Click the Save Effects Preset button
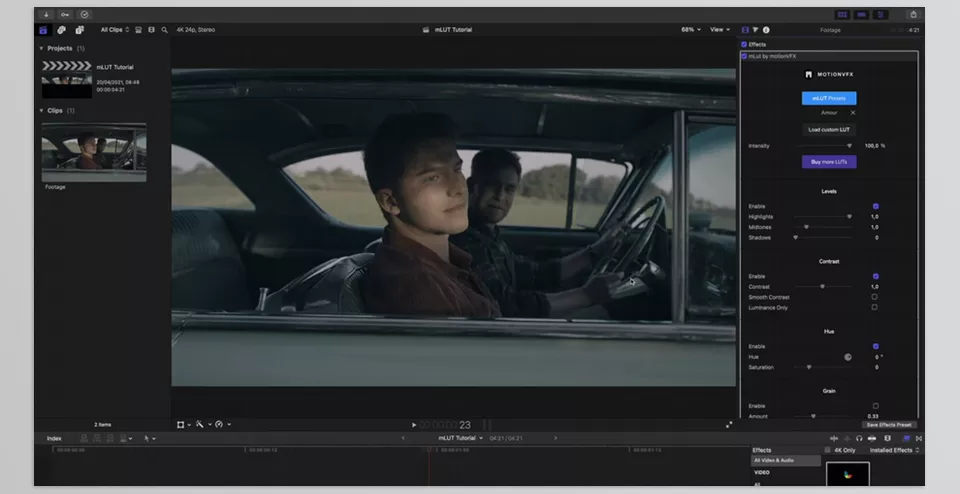 889,425
